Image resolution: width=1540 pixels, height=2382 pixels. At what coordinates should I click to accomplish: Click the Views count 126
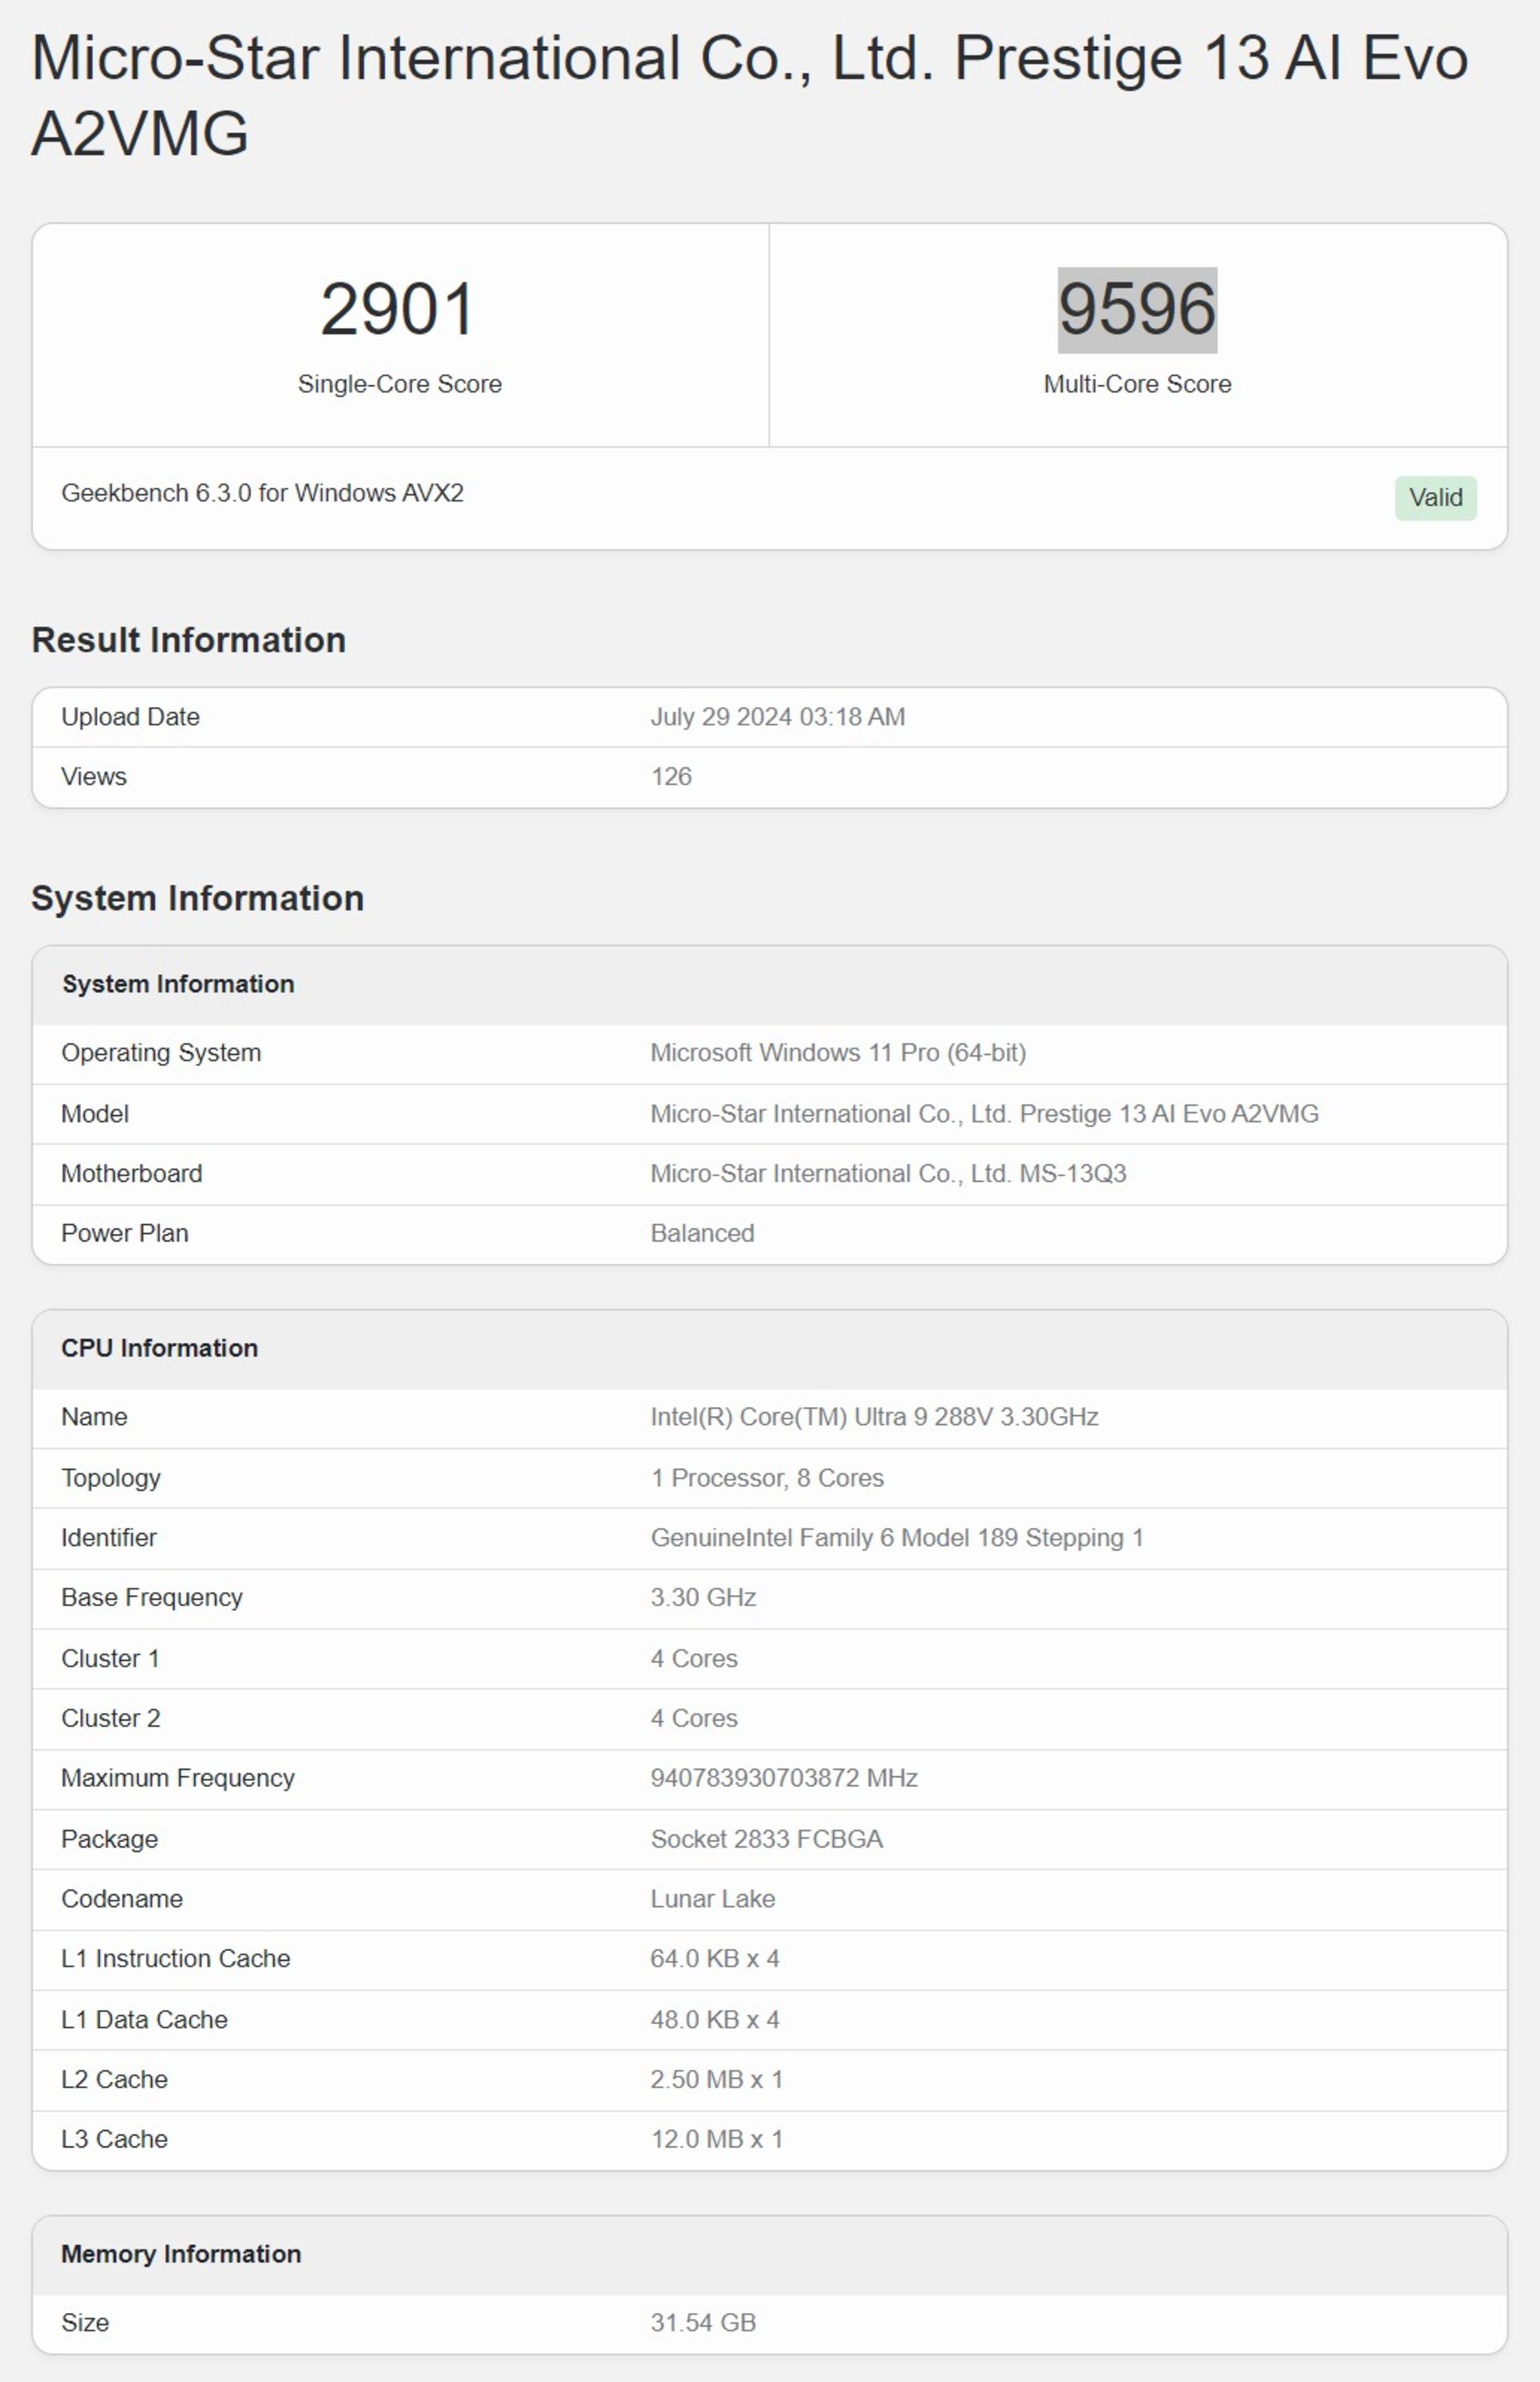click(x=671, y=777)
